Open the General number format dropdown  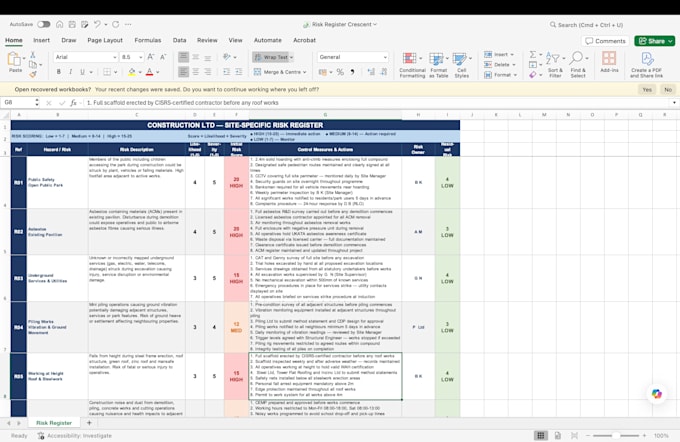pyautogui.click(x=385, y=57)
